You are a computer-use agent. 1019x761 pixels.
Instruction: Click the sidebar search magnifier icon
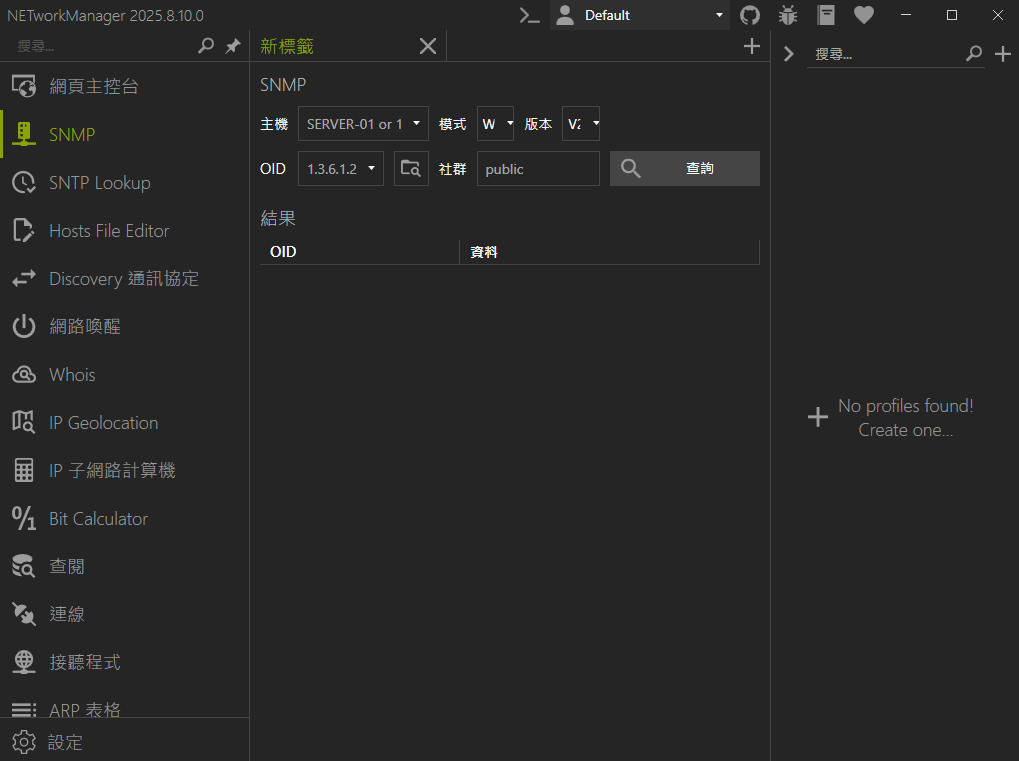click(x=205, y=45)
